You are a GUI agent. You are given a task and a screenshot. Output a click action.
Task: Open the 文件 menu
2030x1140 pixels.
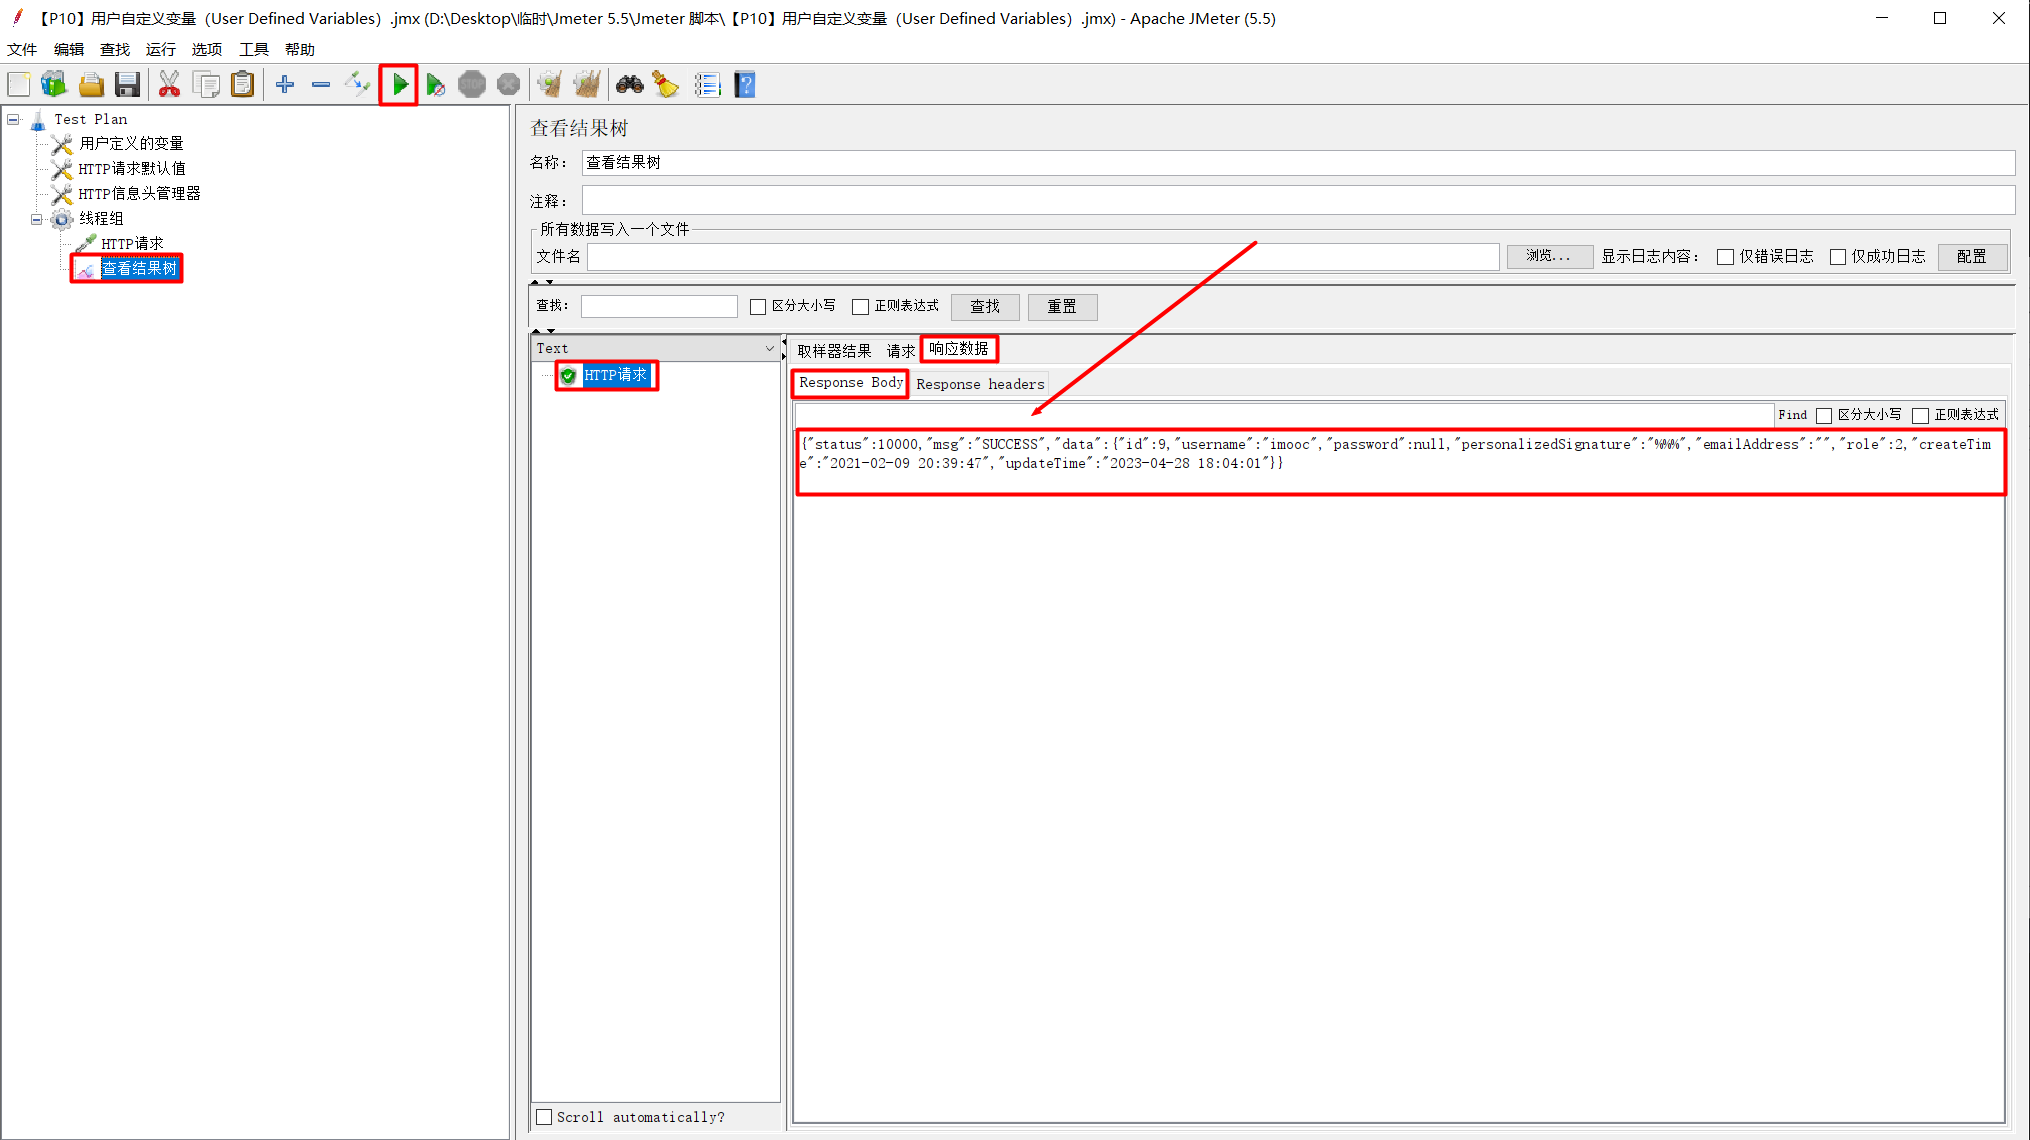22,49
